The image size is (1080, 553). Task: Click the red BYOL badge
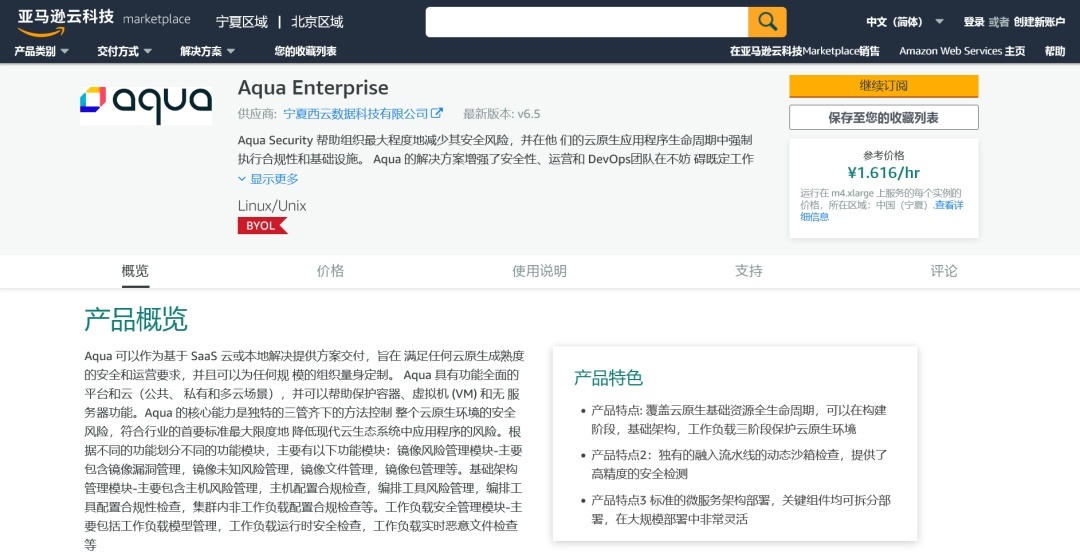coord(262,225)
